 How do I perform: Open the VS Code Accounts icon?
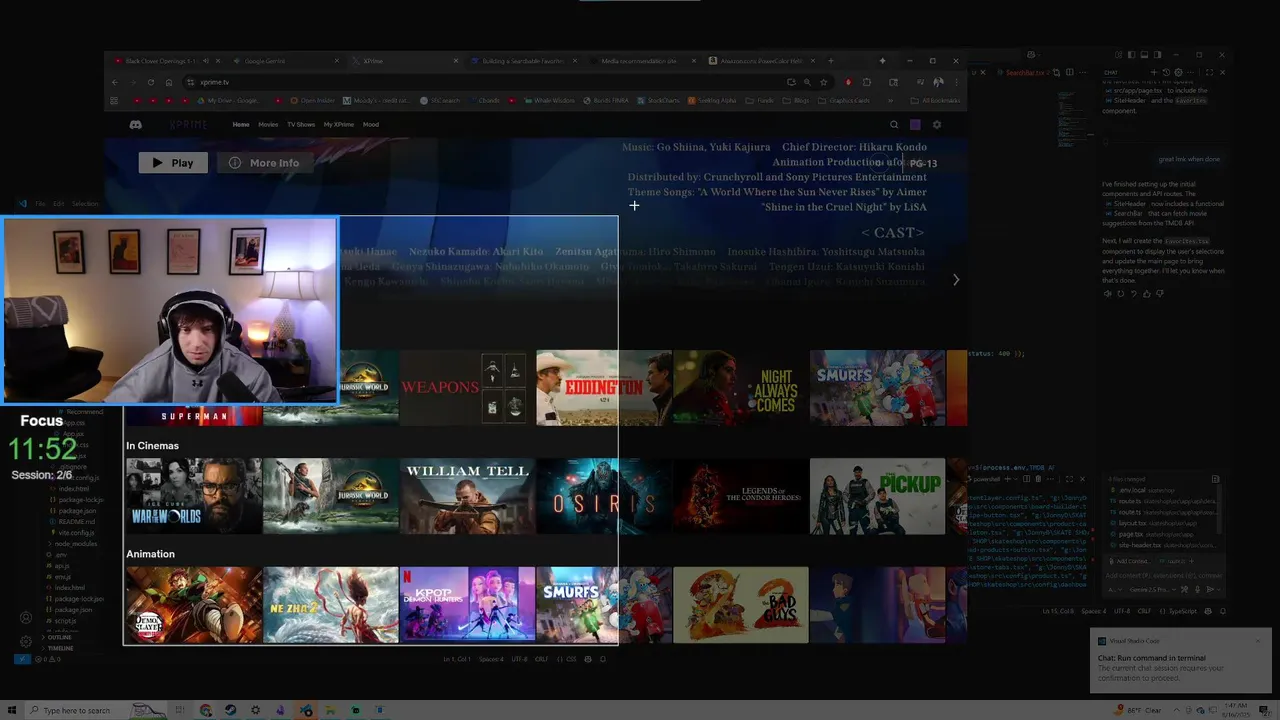(26, 618)
